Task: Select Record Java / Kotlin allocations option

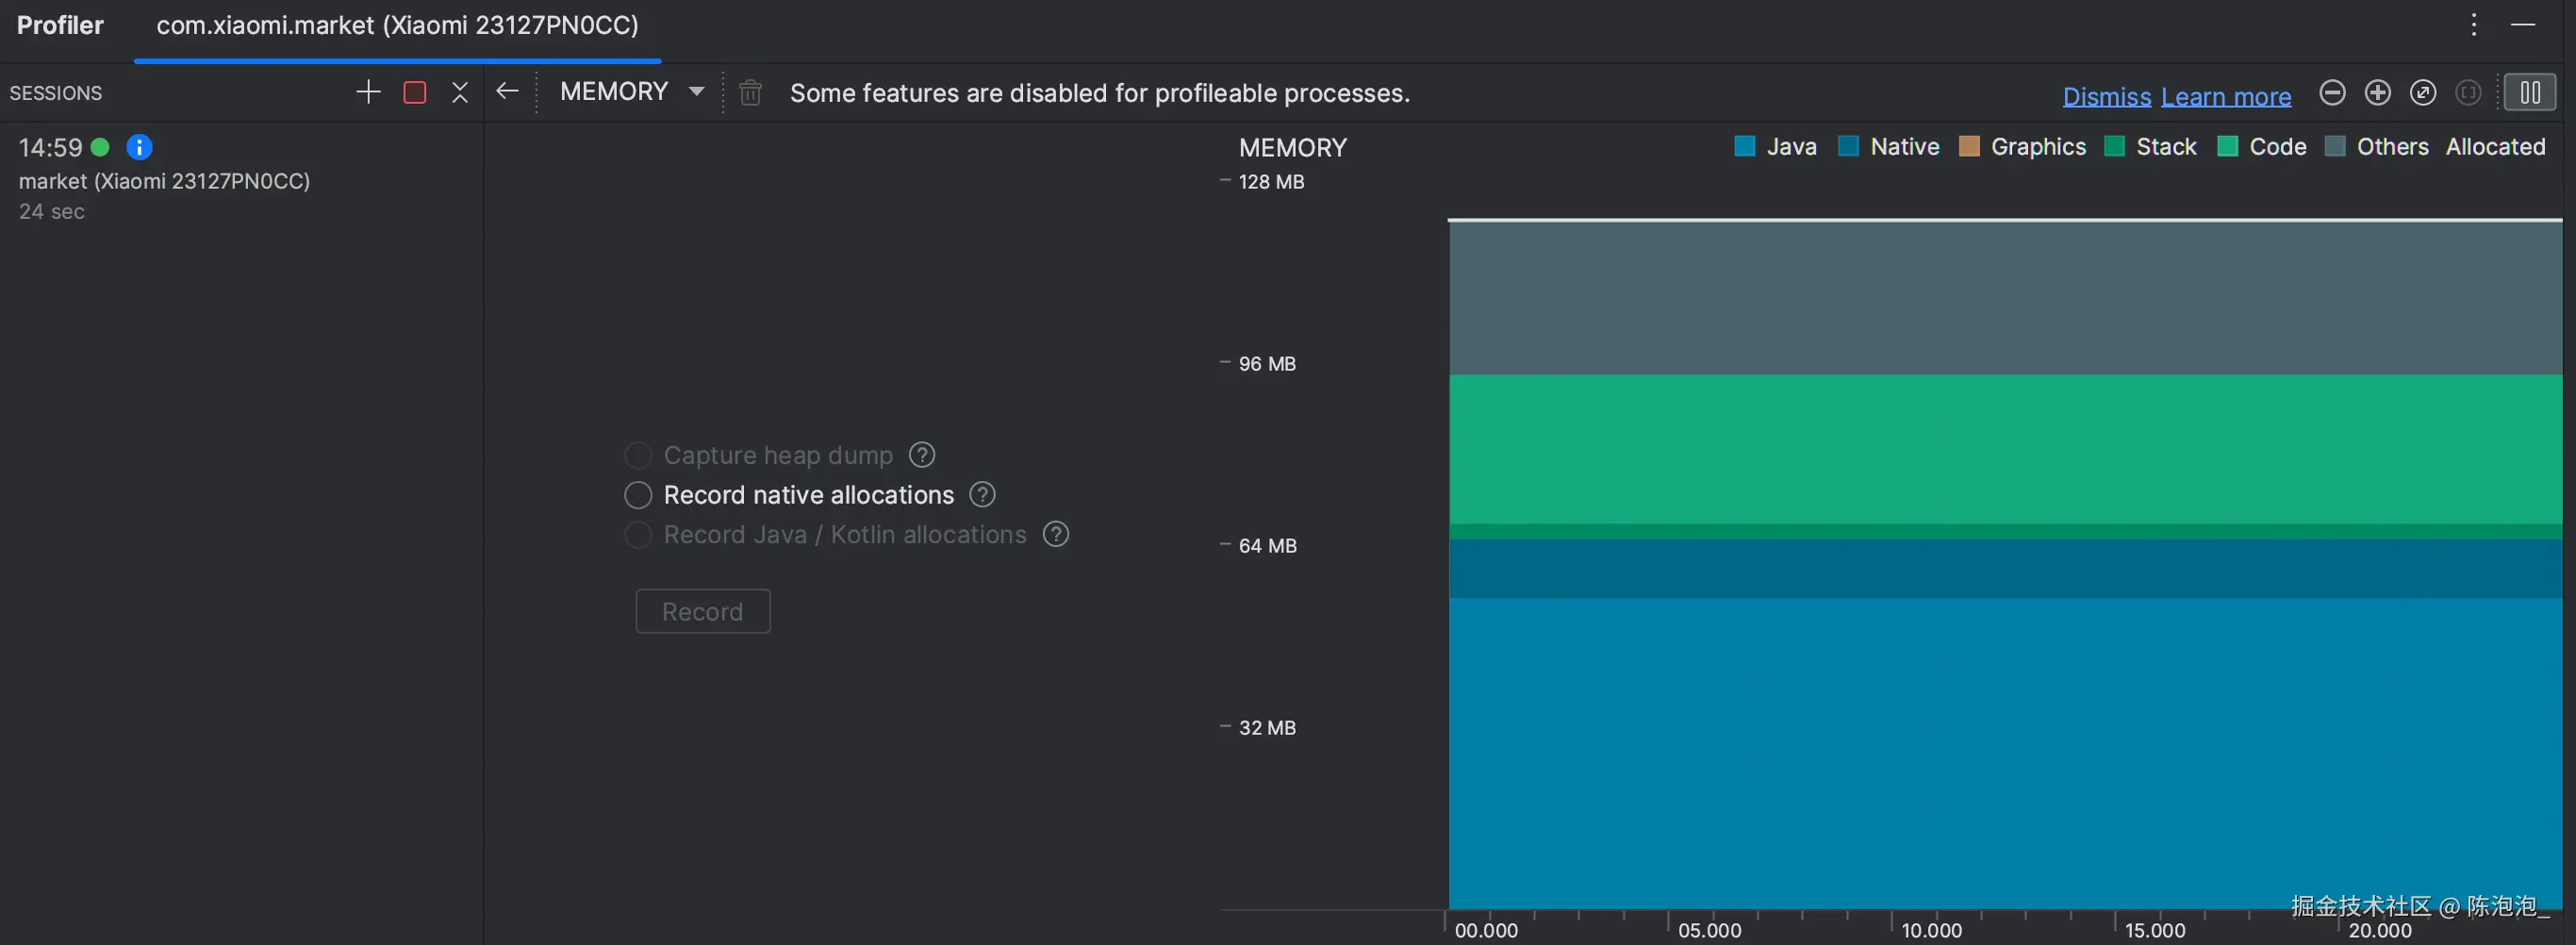Action: [638, 535]
